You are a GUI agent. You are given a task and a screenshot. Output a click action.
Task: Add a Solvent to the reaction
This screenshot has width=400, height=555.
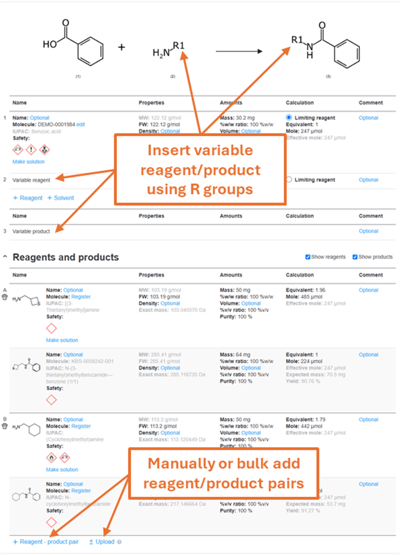pyautogui.click(x=61, y=198)
